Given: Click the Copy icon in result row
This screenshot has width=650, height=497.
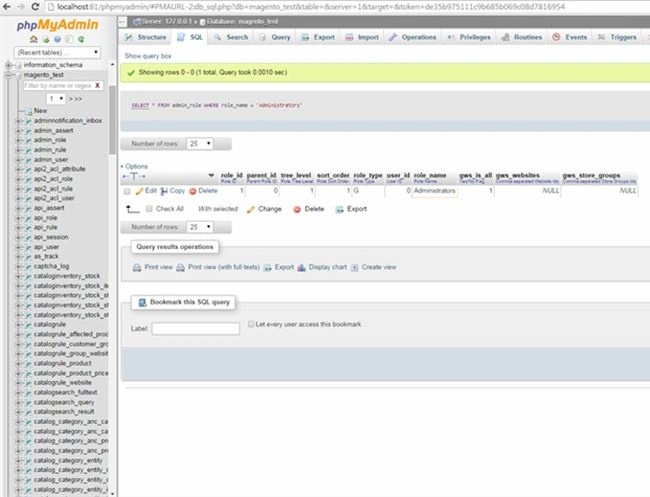Looking at the screenshot, I should coord(164,191).
